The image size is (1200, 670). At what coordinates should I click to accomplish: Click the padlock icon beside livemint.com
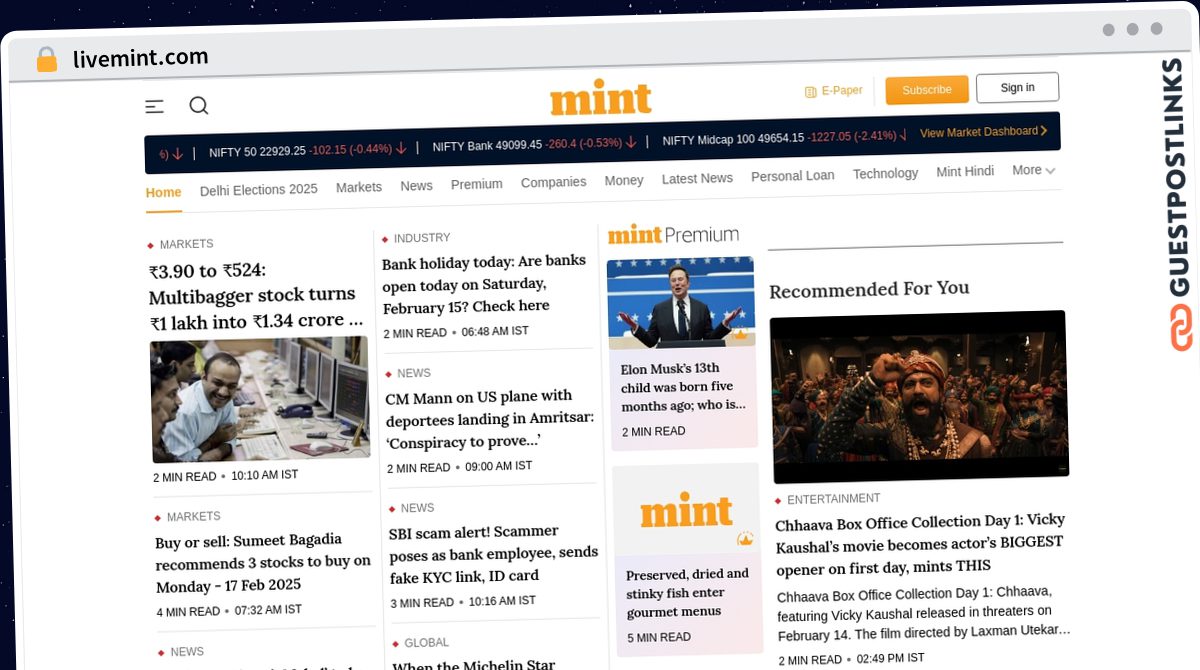[46, 60]
